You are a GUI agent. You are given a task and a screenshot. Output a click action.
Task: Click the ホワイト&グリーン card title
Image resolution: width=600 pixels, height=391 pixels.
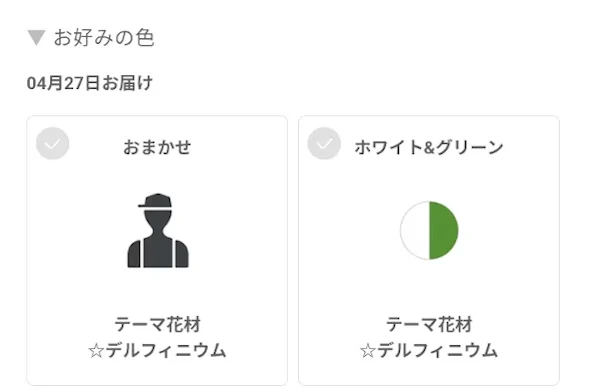(429, 147)
